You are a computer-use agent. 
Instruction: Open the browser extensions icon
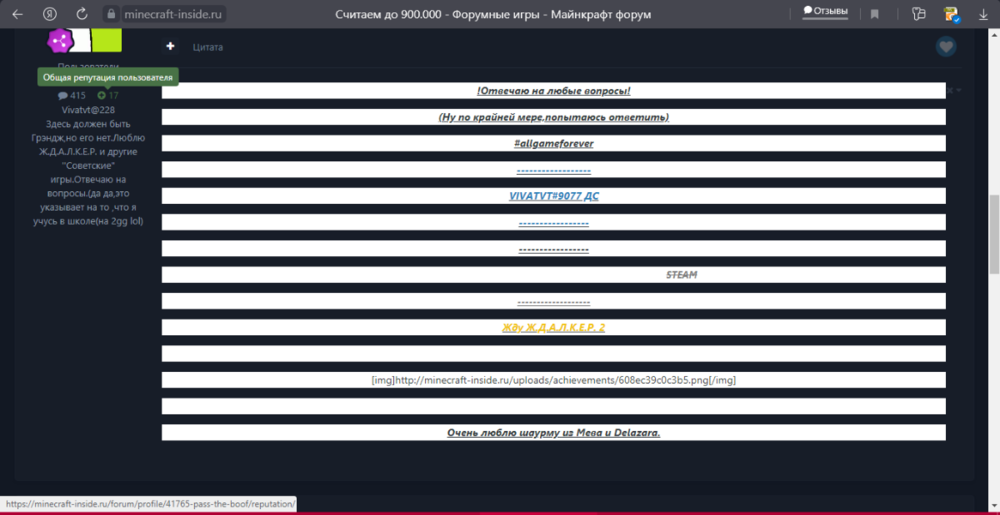(x=919, y=14)
